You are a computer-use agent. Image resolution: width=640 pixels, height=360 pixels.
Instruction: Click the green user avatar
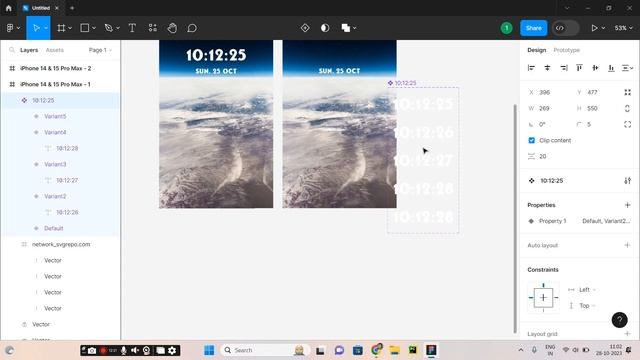pyautogui.click(x=507, y=28)
